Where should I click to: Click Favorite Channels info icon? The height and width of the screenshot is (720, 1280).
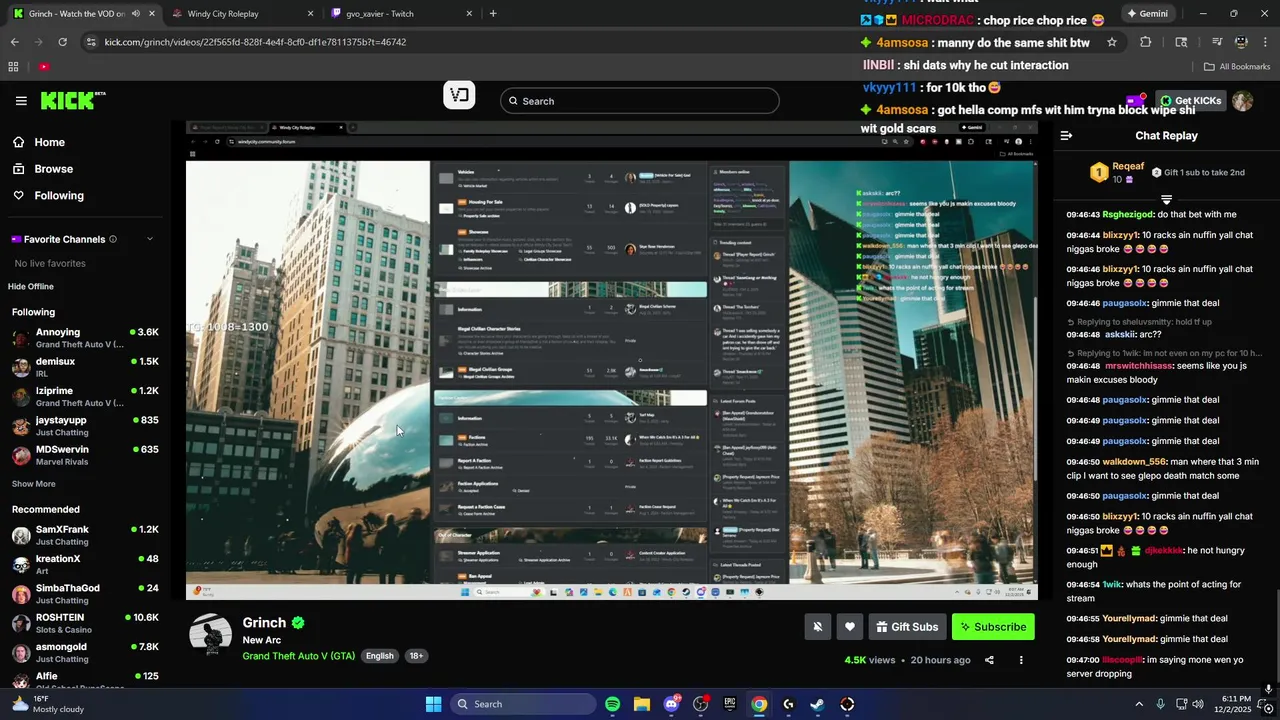113,239
